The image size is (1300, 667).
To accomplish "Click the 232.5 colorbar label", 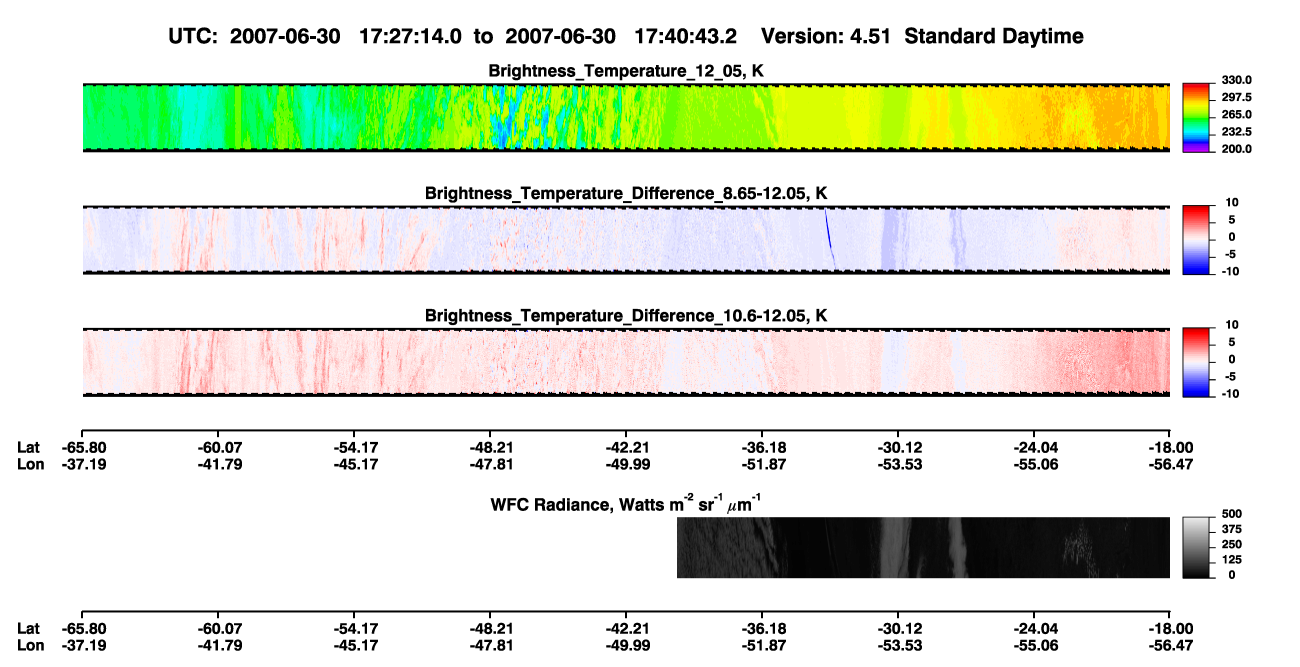I will pos(1236,132).
